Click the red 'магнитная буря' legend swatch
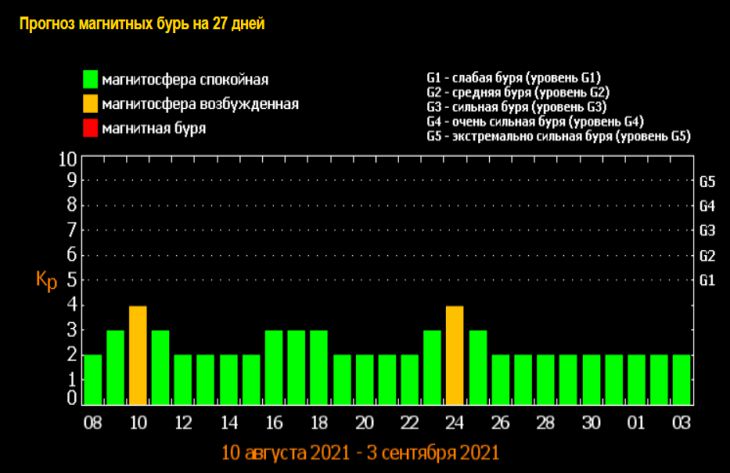 click(x=91, y=127)
